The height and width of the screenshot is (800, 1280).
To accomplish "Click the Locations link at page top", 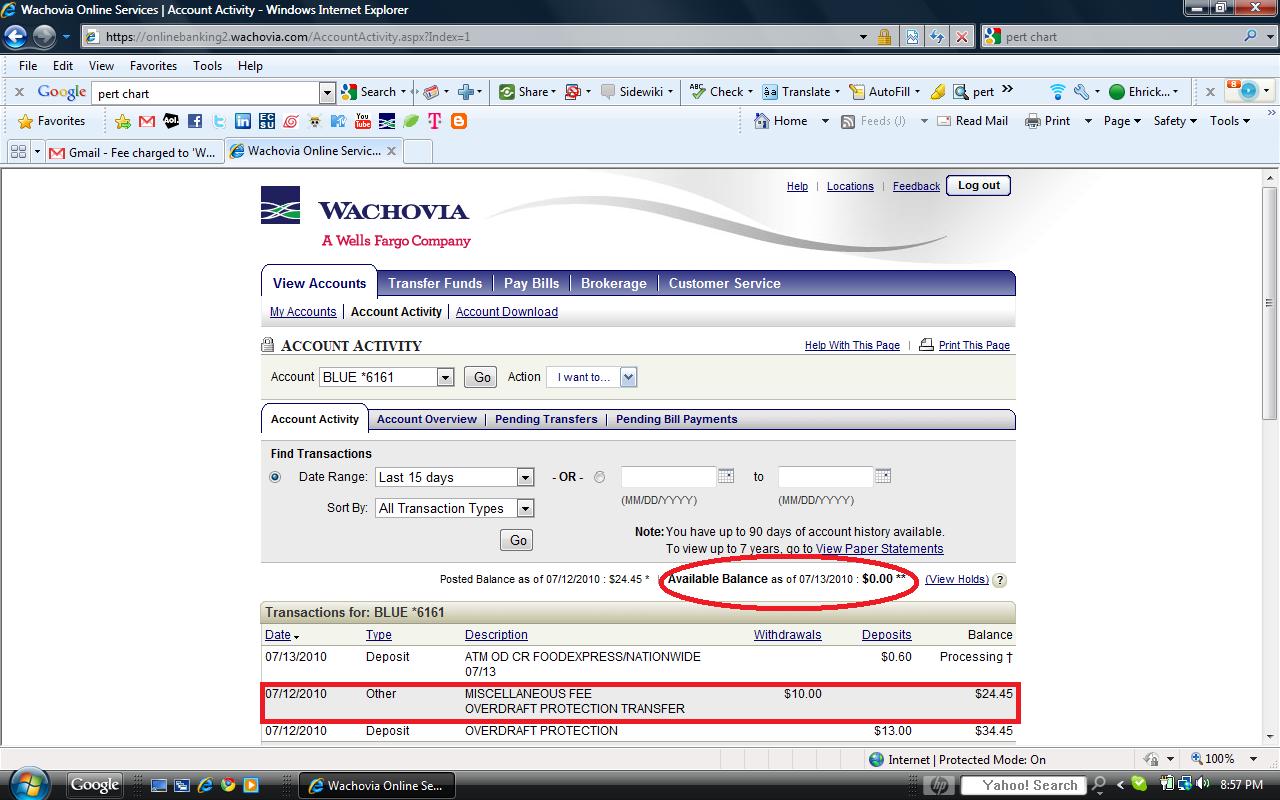I will [x=850, y=187].
